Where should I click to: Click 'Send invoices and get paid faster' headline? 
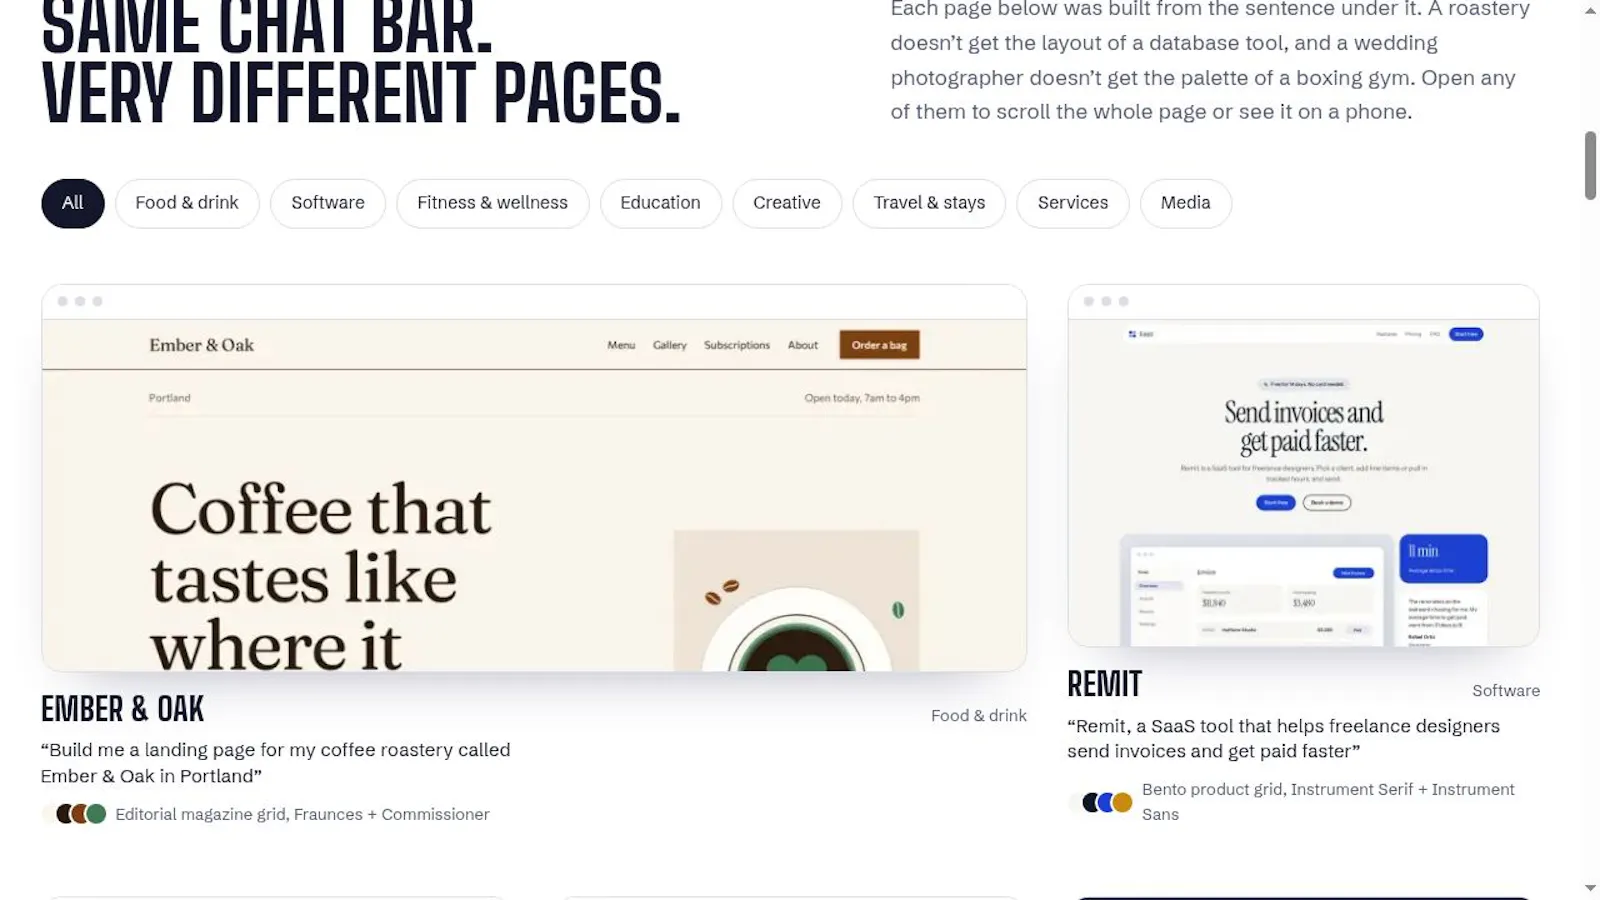point(1303,427)
